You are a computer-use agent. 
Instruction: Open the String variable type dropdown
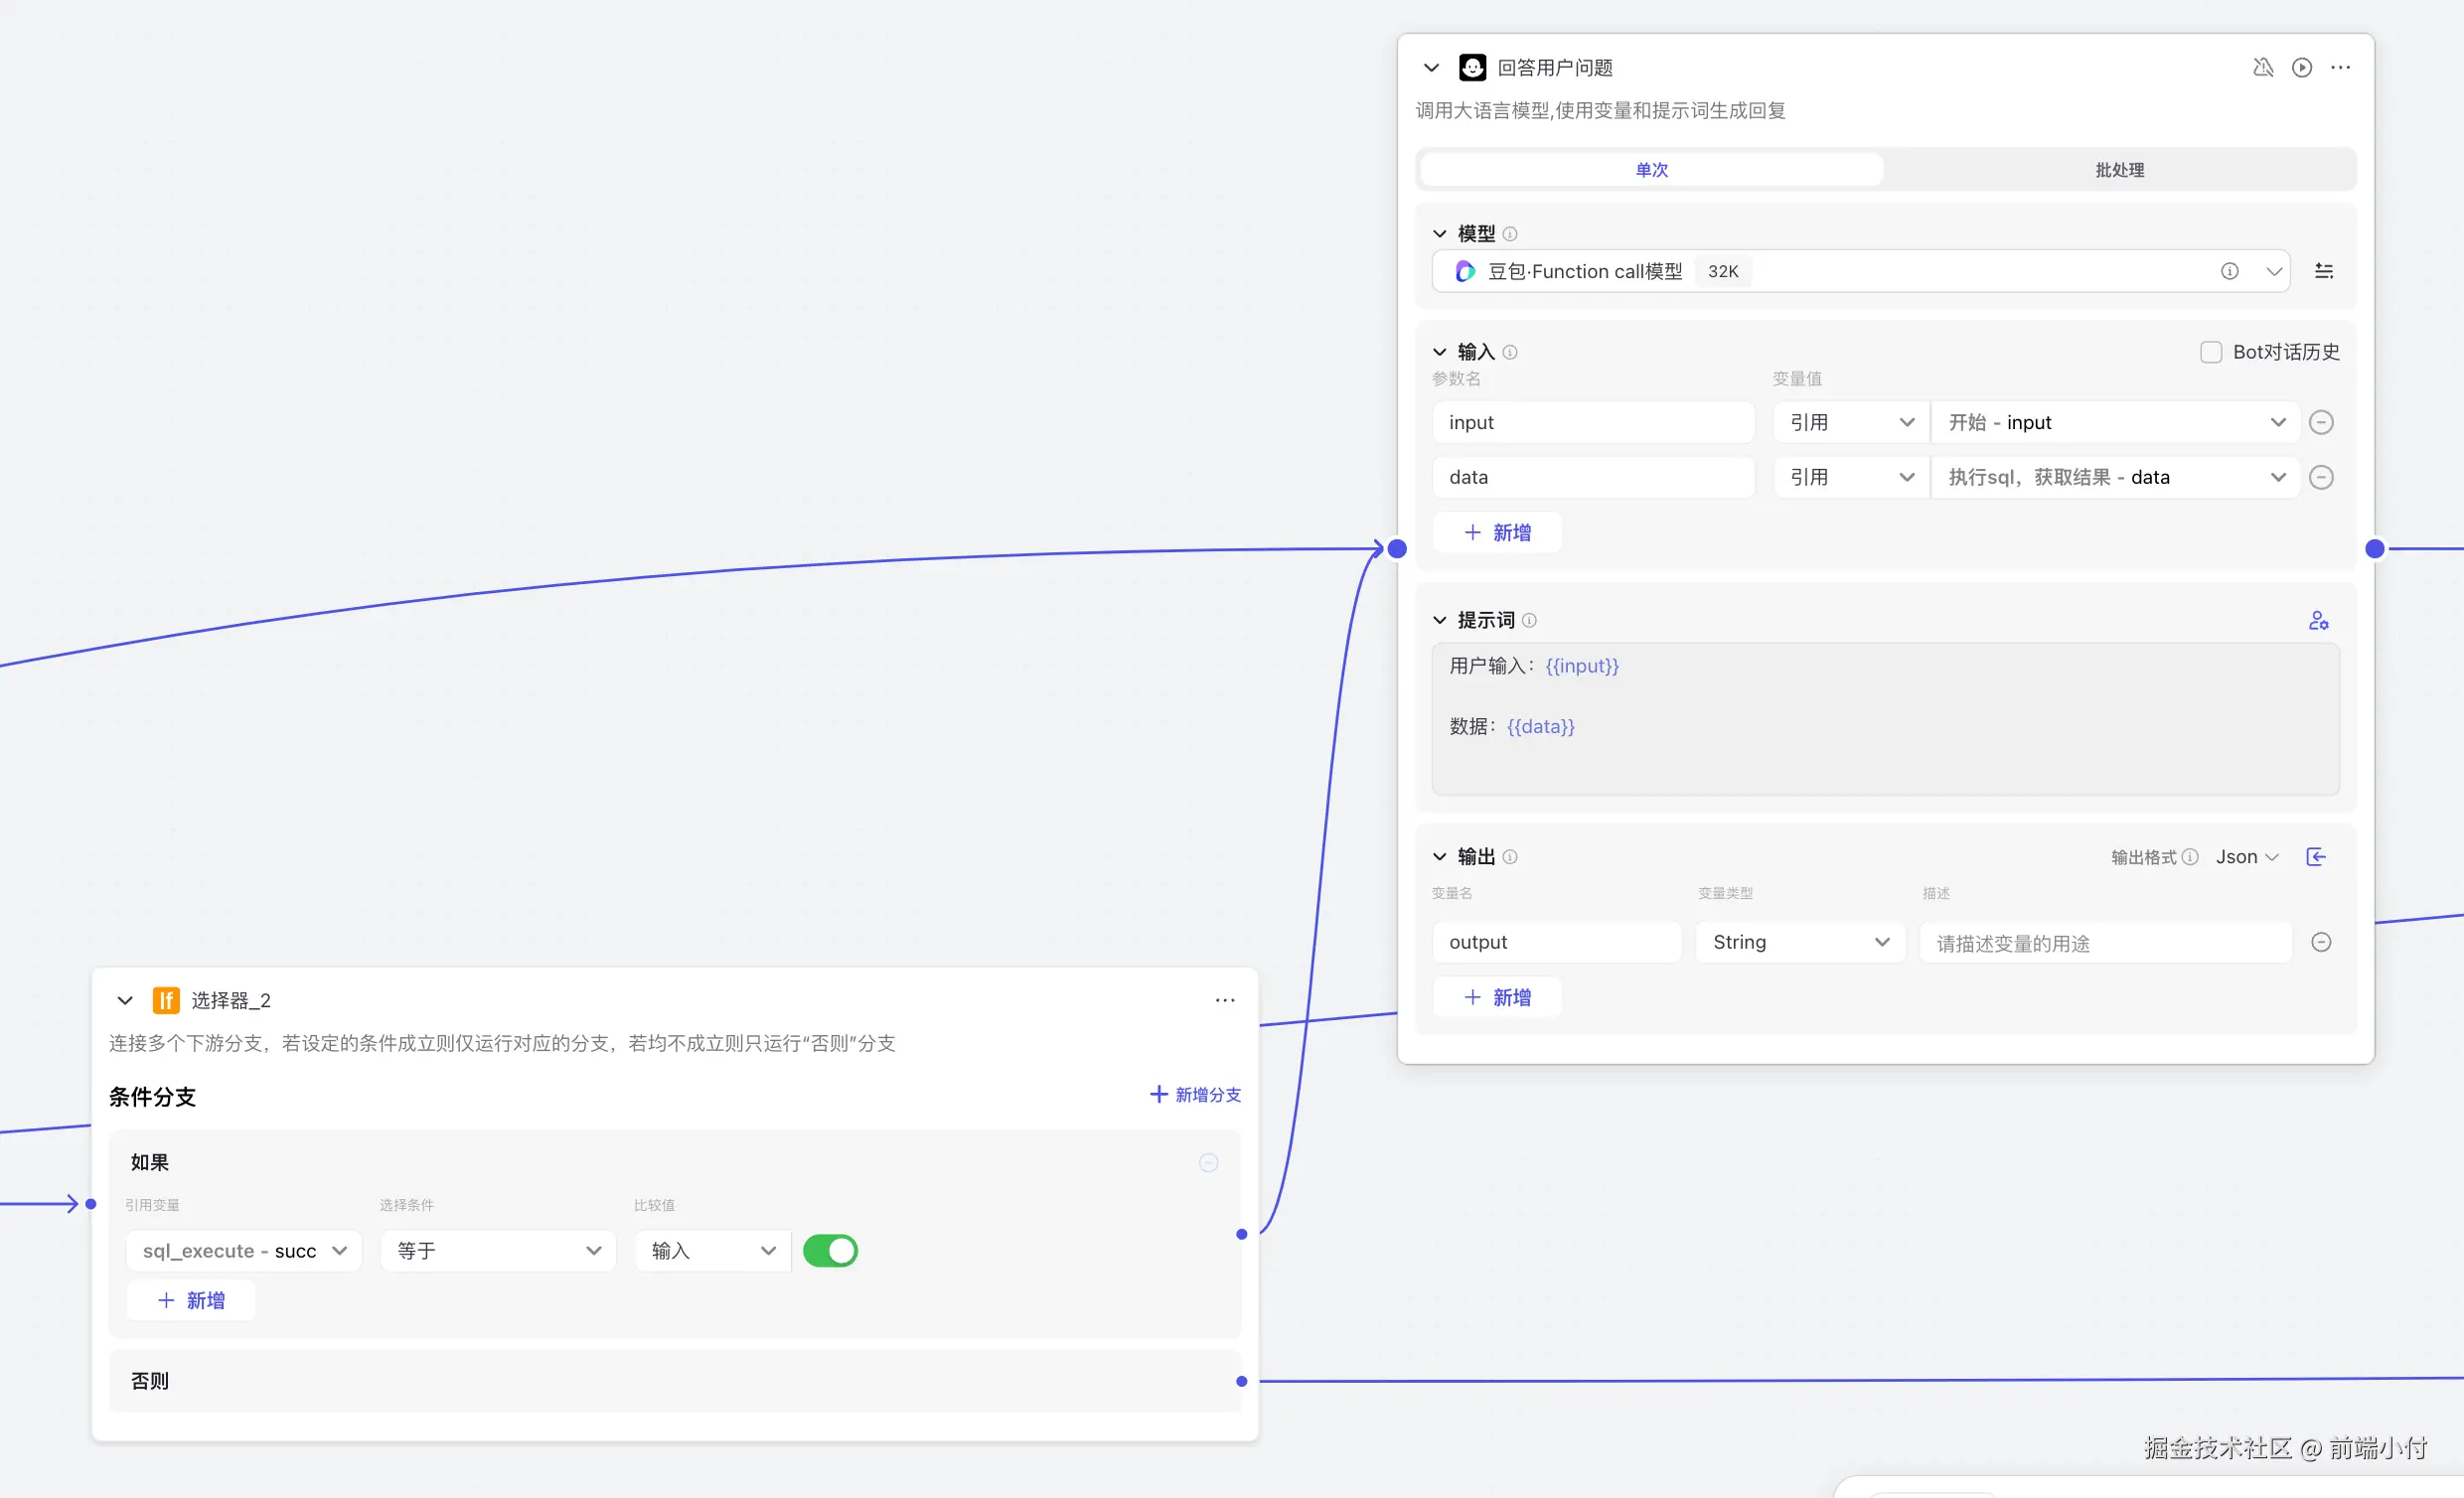1799,942
